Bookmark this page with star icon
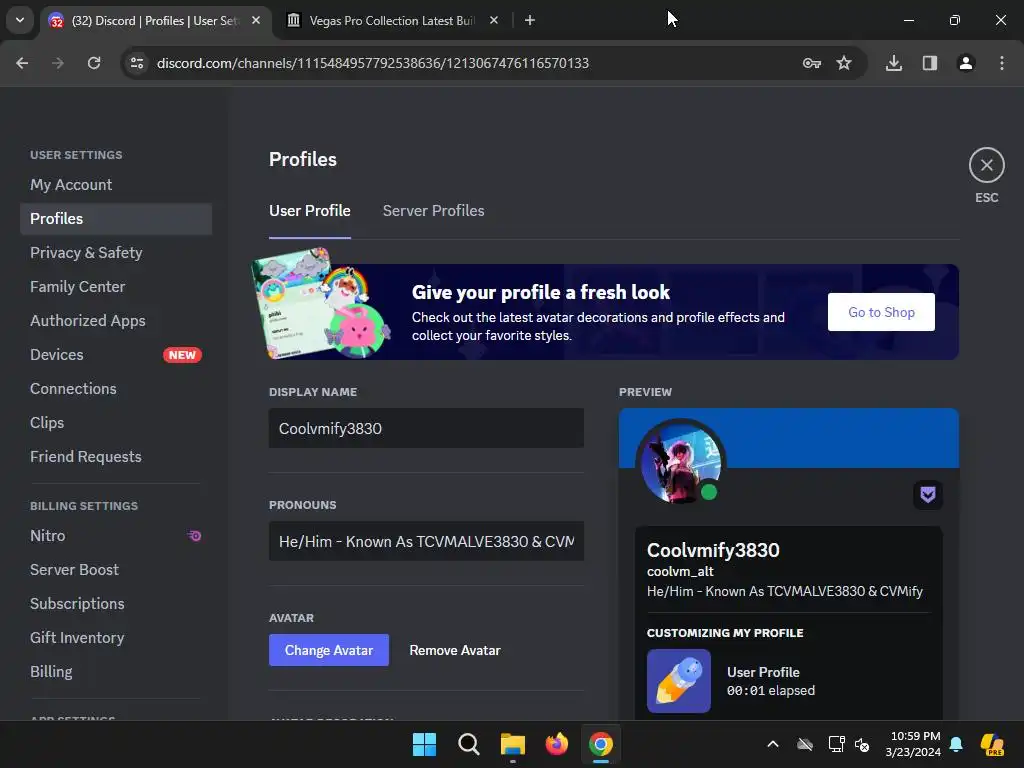The width and height of the screenshot is (1024, 768). [844, 63]
